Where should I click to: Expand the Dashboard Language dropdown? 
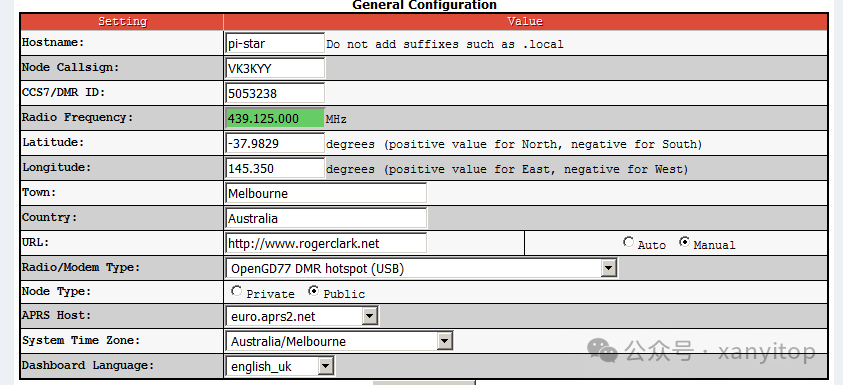[x=325, y=367]
